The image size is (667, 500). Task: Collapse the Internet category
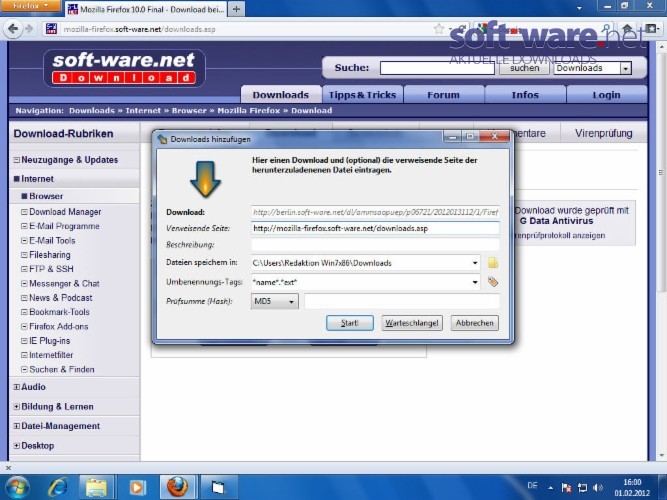click(x=17, y=179)
